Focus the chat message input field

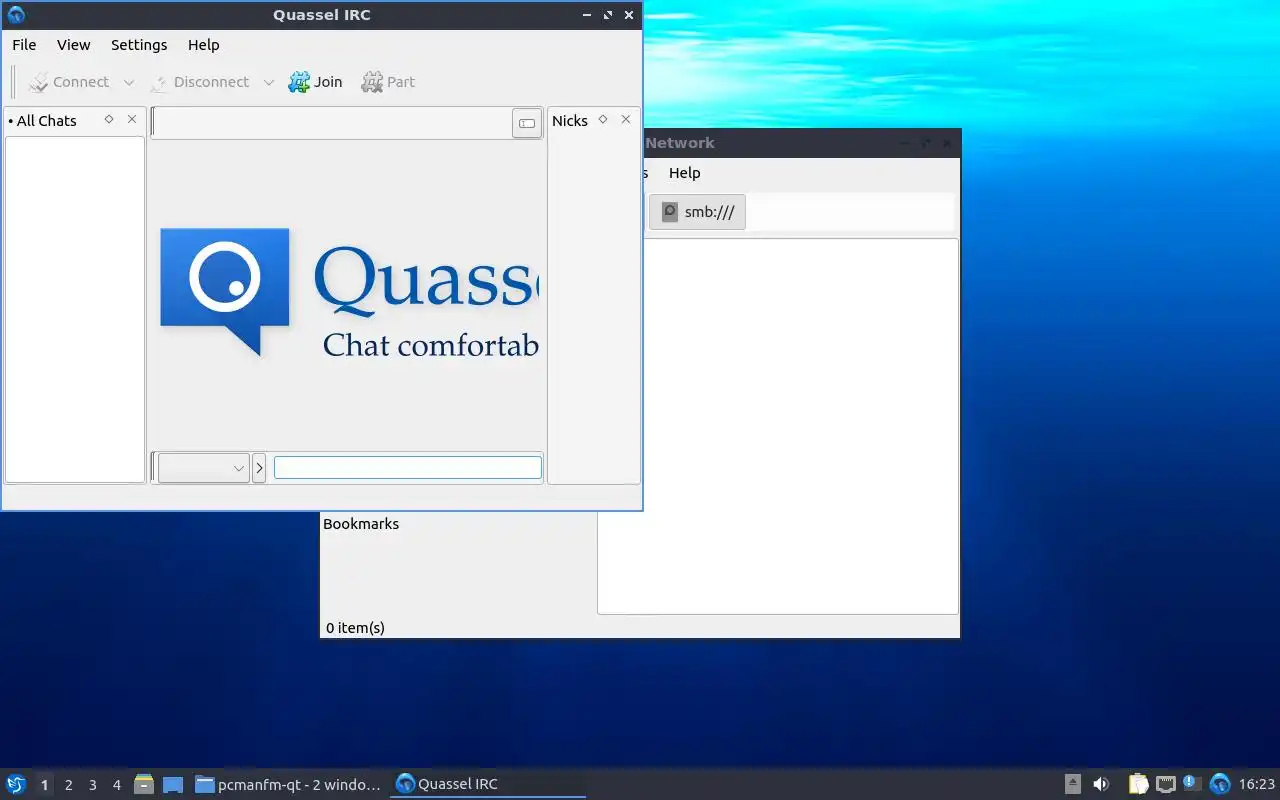tap(408, 467)
